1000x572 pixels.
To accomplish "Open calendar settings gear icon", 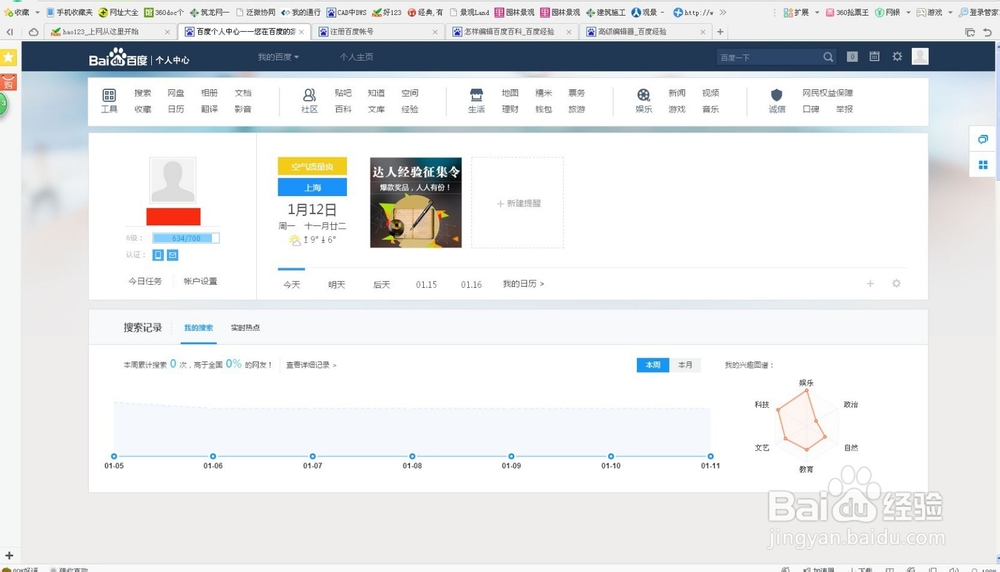I will (896, 284).
